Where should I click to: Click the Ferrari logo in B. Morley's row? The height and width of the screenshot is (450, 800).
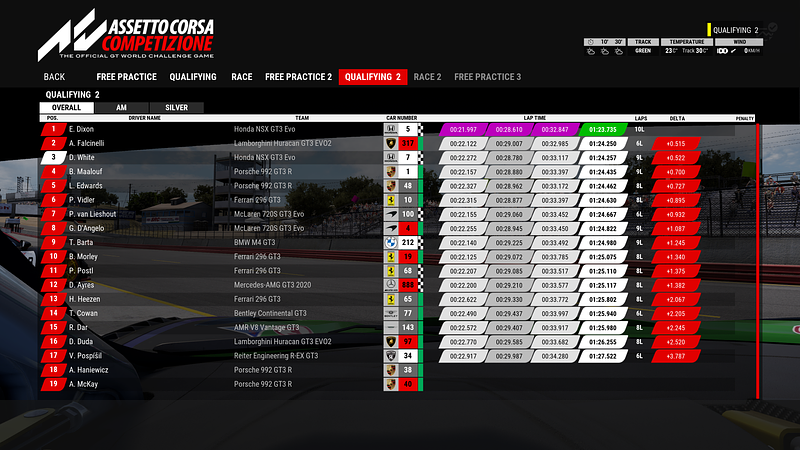tap(391, 257)
